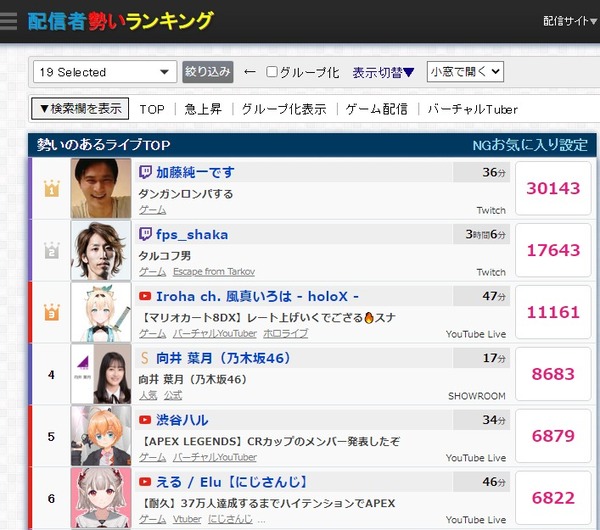Click 3時間6分 duration on fps_shaka row
Viewport: 600px width, 530px height.
click(485, 234)
